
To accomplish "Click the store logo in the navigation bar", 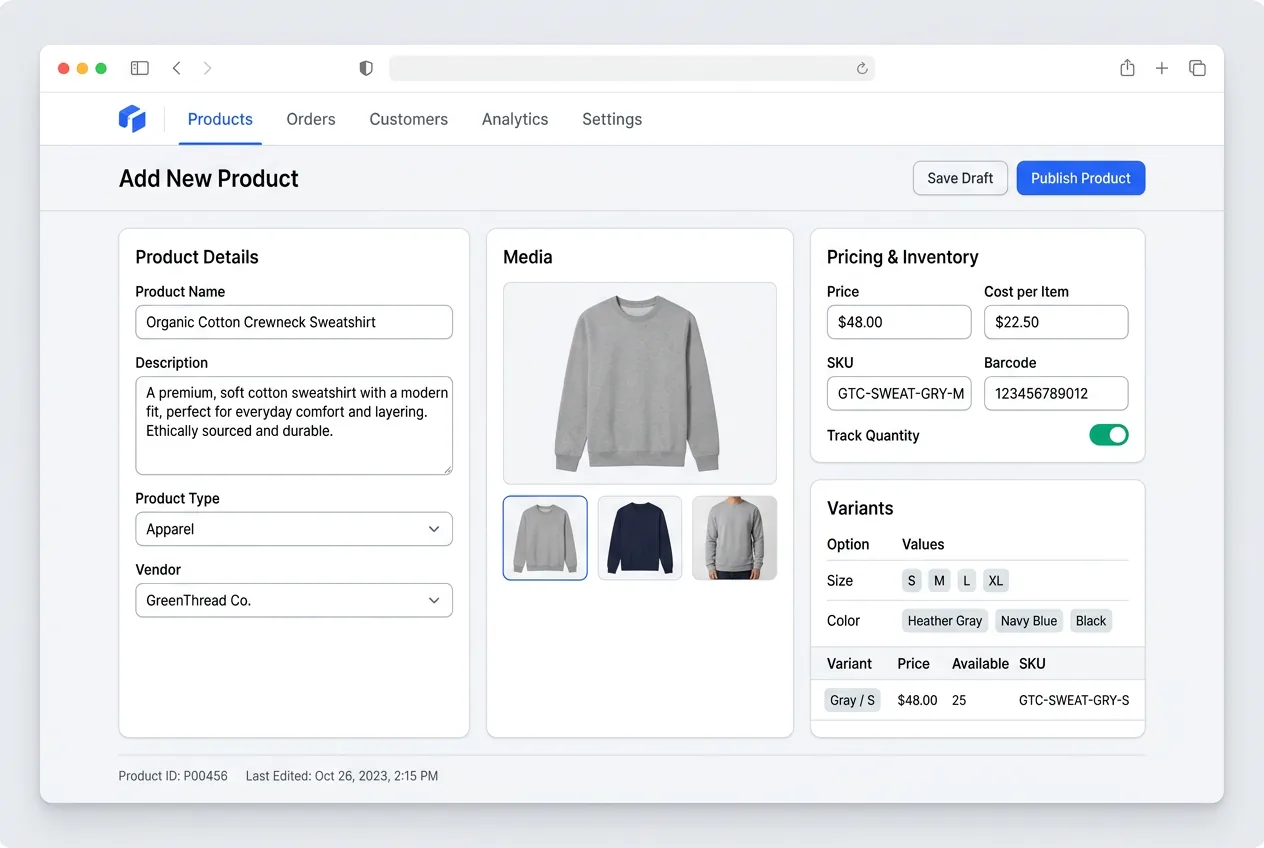I will point(131,118).
